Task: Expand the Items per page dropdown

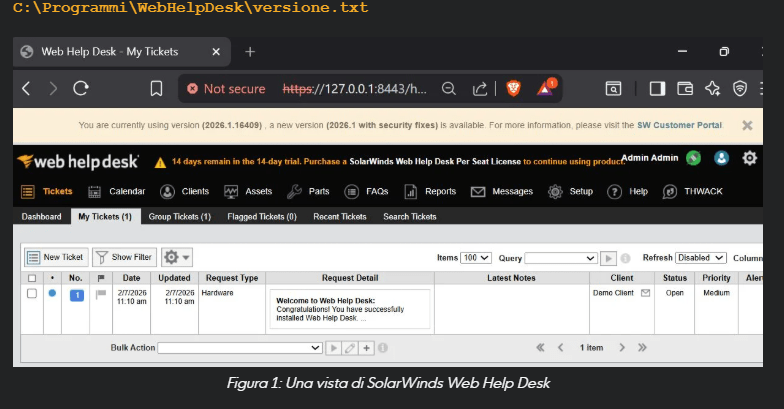Action: [x=476, y=258]
